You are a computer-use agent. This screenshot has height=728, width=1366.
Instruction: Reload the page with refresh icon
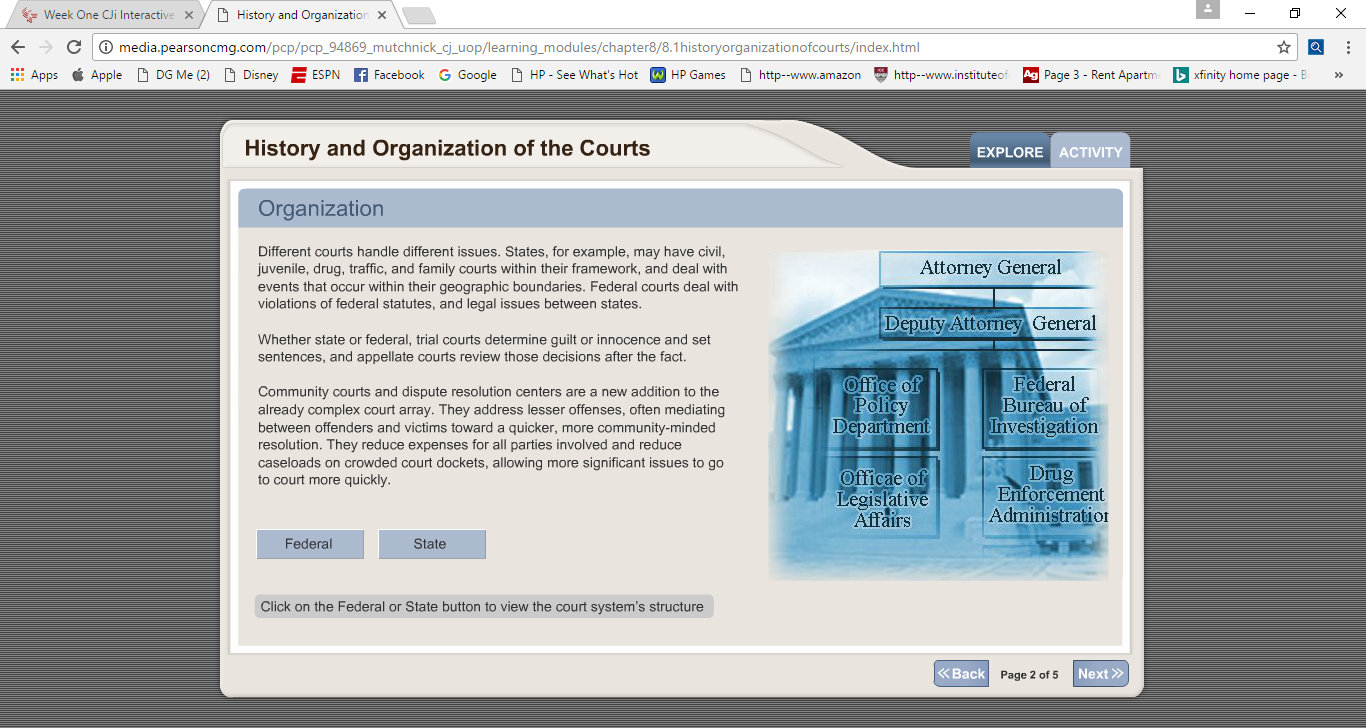point(73,47)
